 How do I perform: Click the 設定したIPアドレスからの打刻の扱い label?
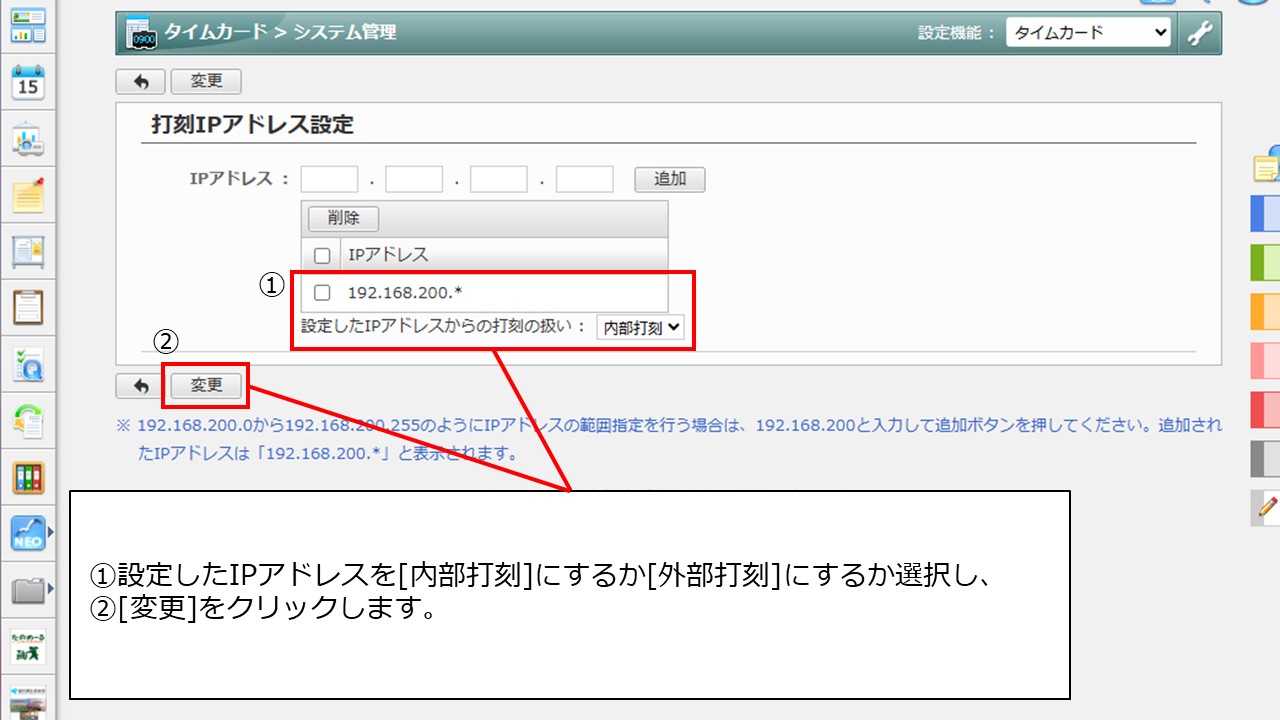pyautogui.click(x=444, y=327)
